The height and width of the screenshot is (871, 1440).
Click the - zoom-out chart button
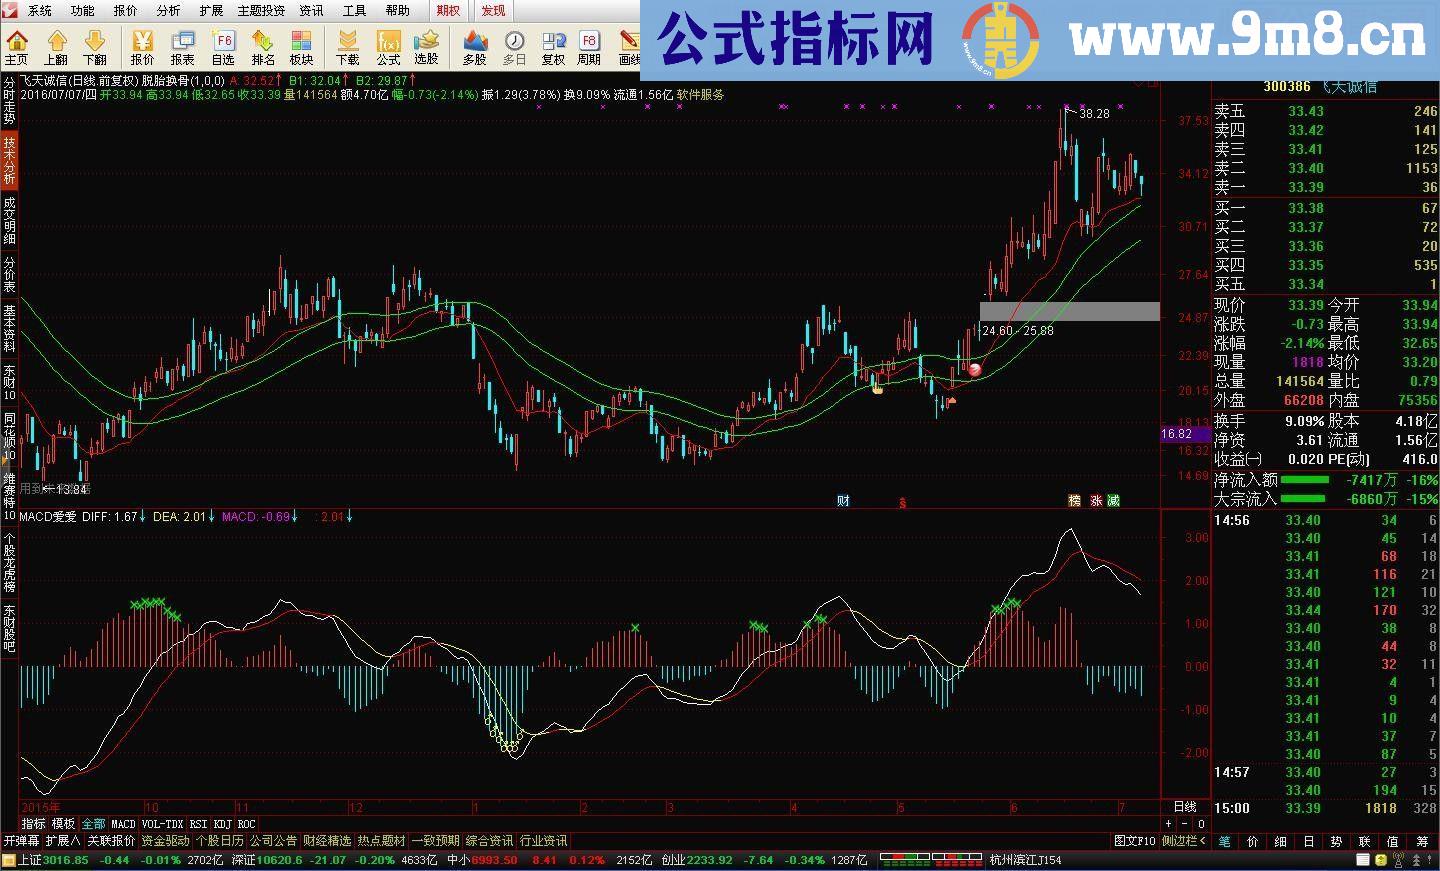click(x=1185, y=824)
